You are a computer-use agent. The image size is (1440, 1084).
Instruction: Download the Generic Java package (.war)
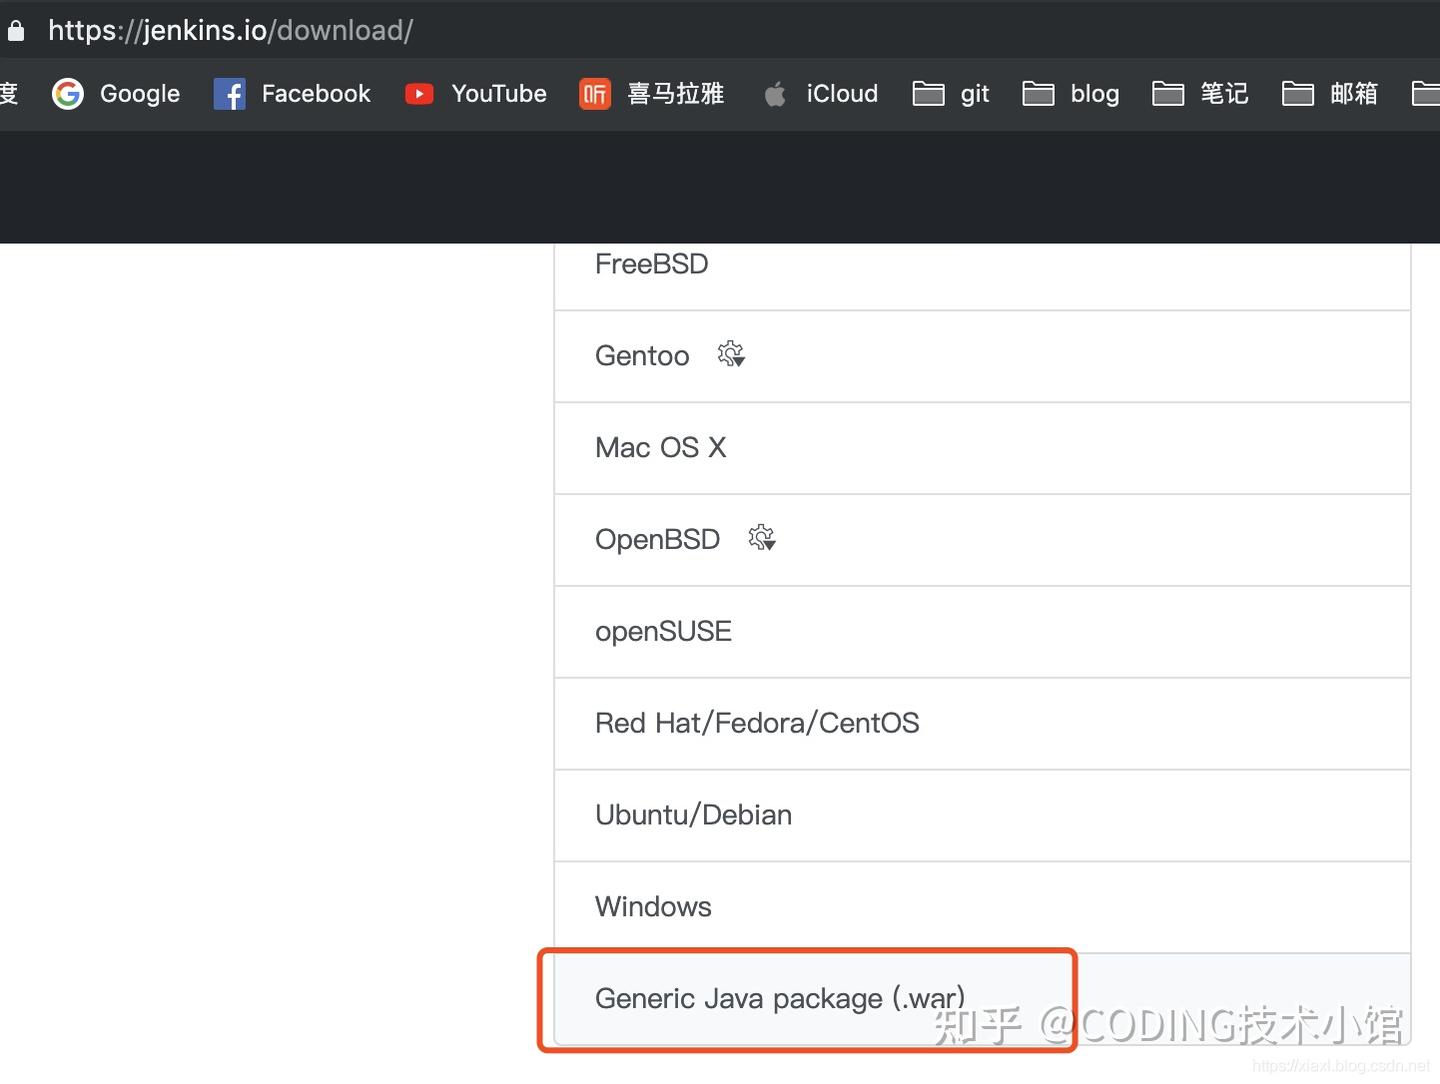[780, 998]
